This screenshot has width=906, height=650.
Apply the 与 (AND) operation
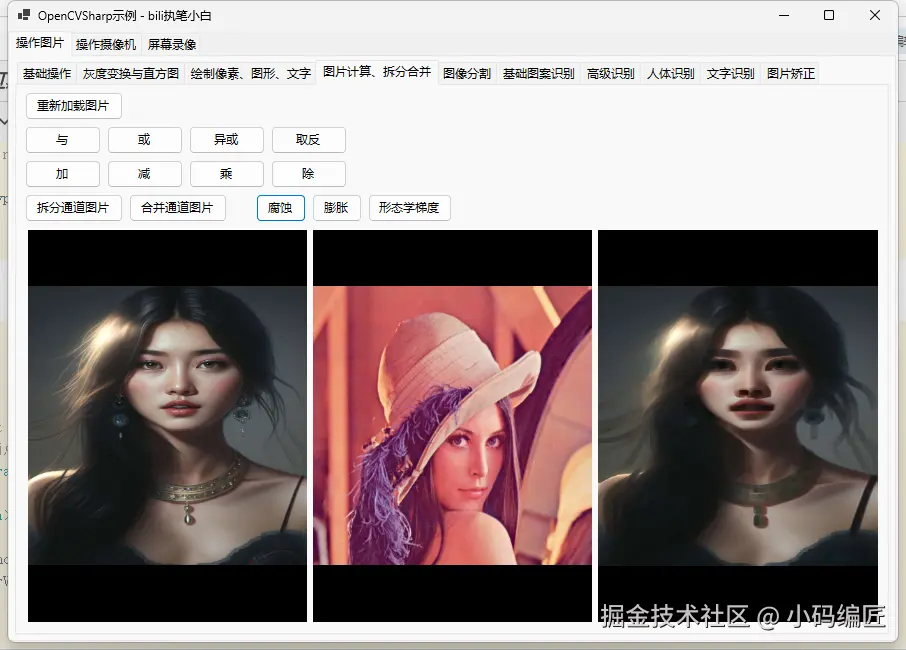click(62, 140)
